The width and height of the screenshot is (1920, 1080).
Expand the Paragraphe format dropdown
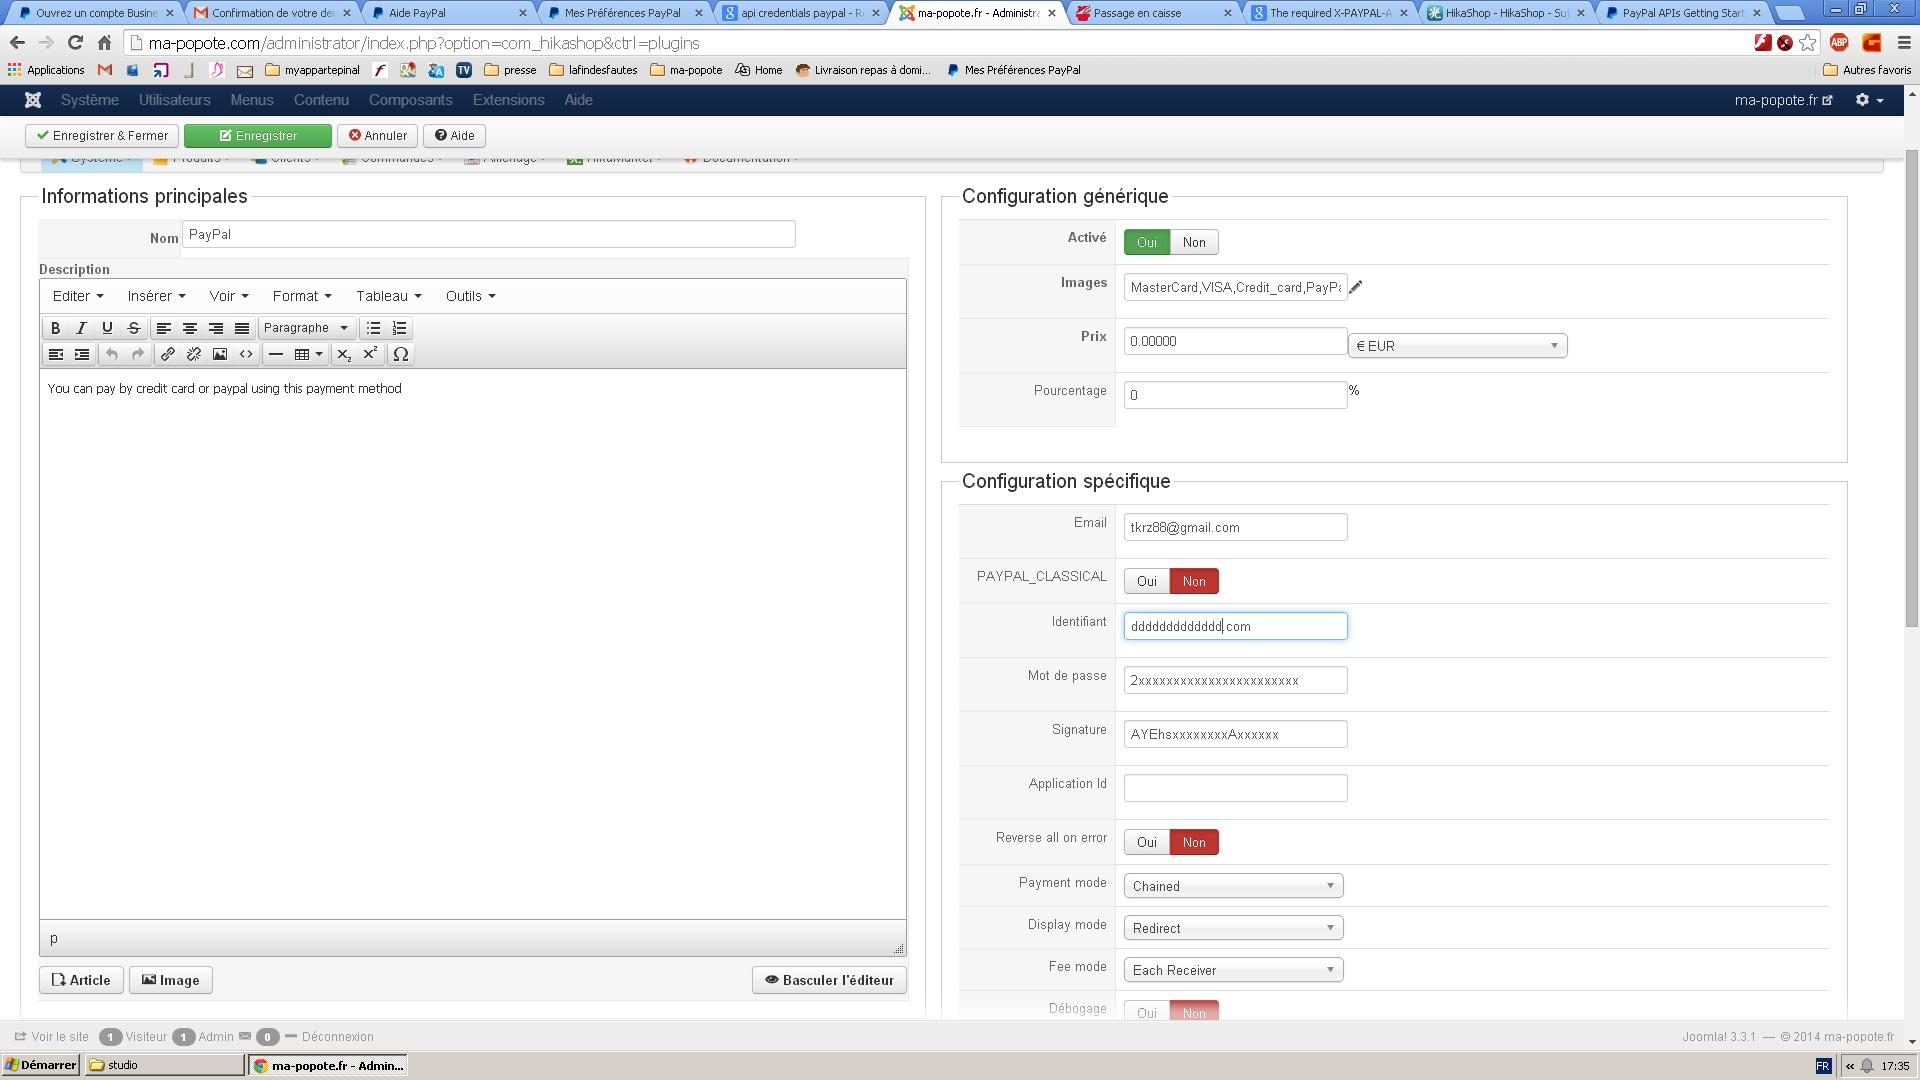tap(306, 328)
